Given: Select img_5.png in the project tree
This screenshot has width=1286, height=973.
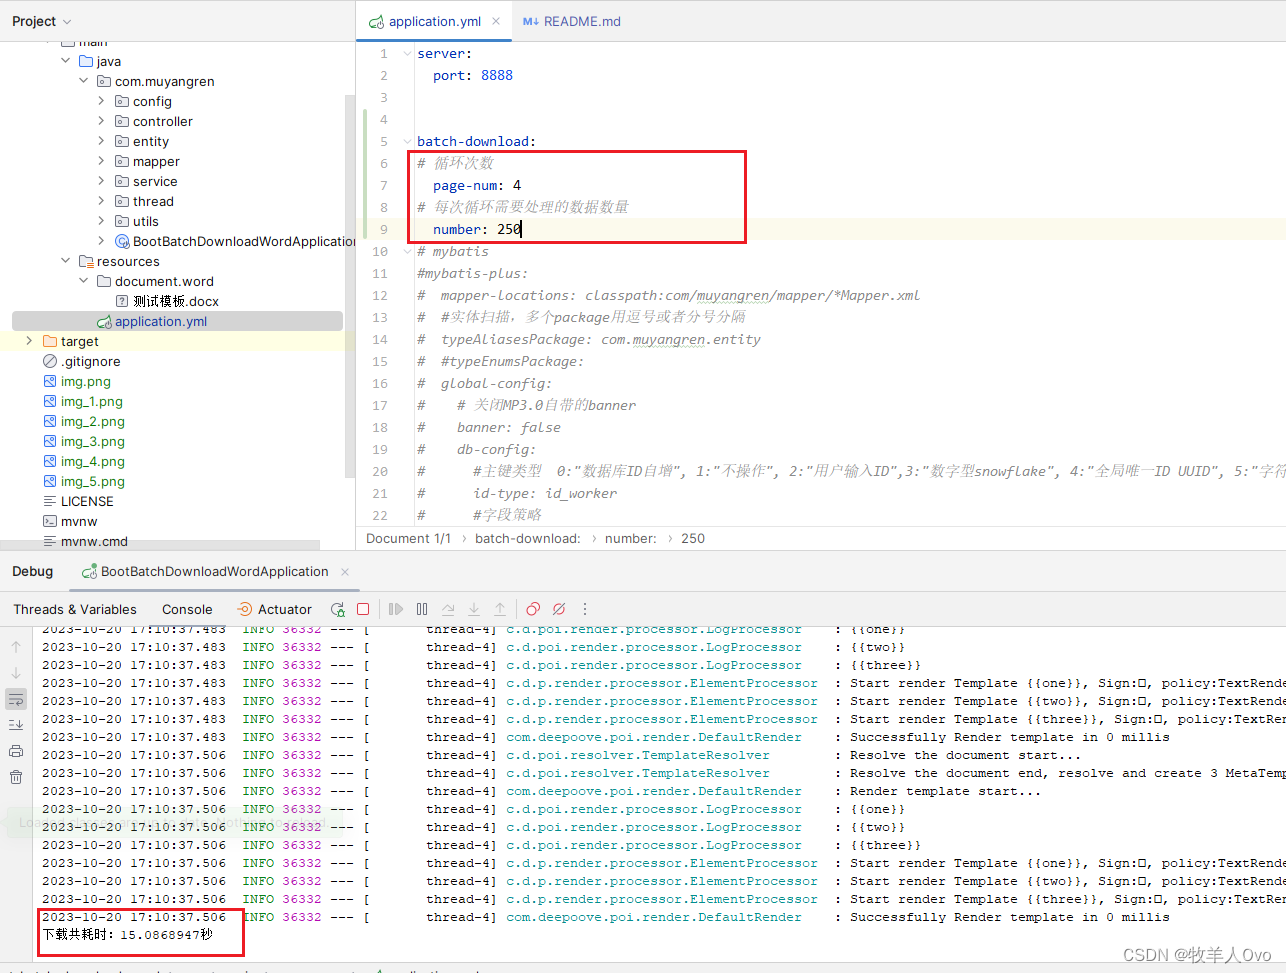Looking at the screenshot, I should 84,481.
